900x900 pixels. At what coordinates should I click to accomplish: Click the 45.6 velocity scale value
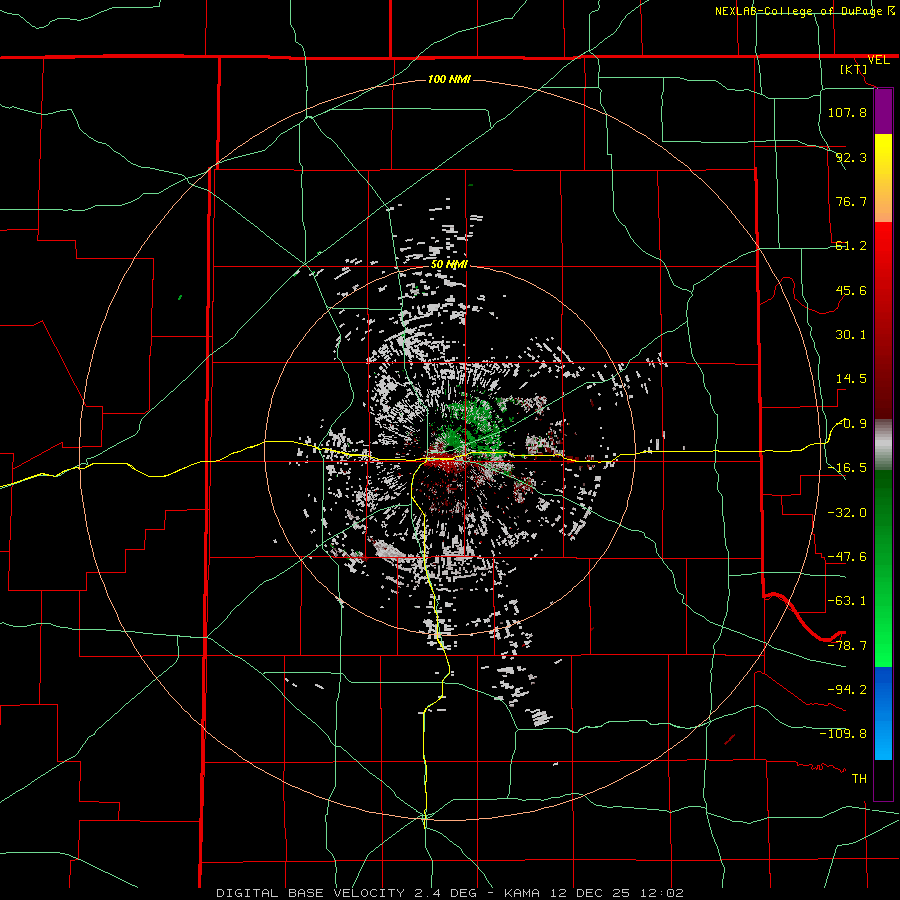pos(851,290)
